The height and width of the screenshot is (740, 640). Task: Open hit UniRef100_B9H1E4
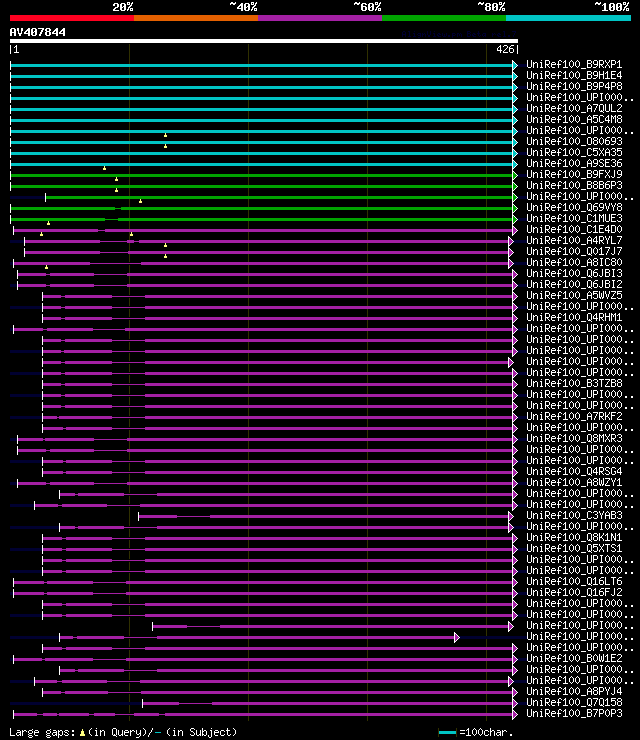[x=574, y=76]
